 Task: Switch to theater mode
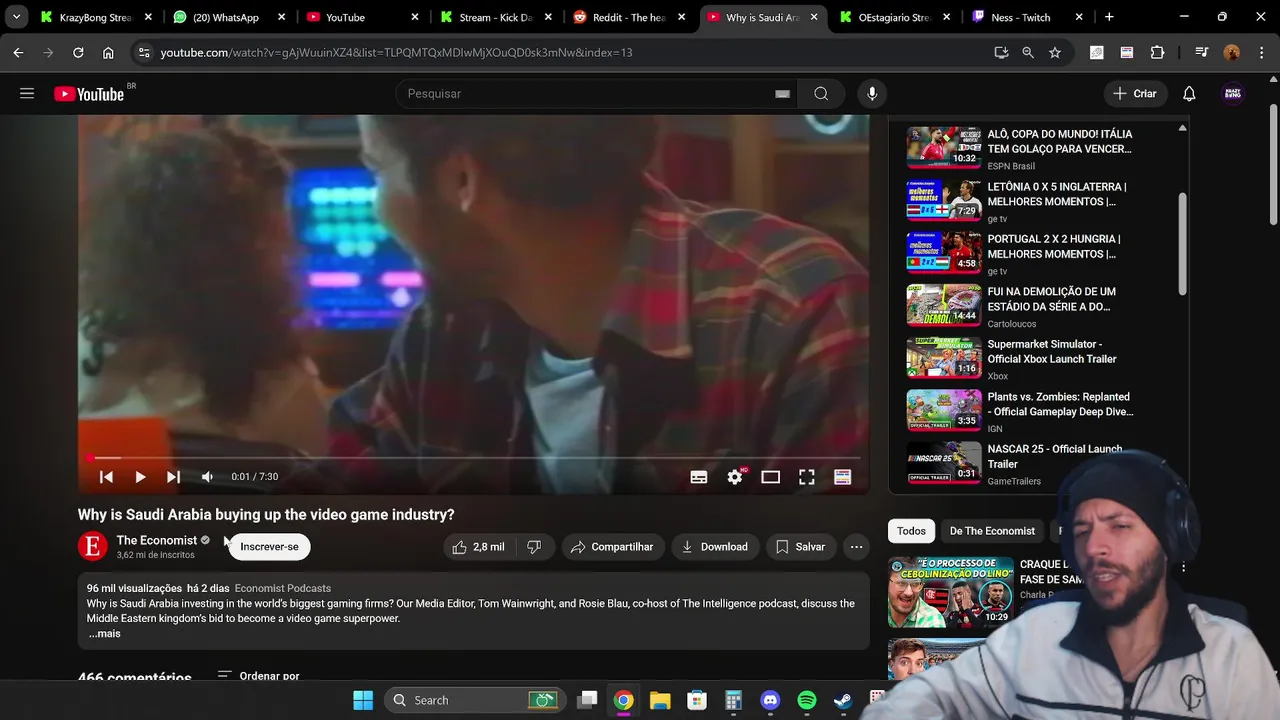770,477
